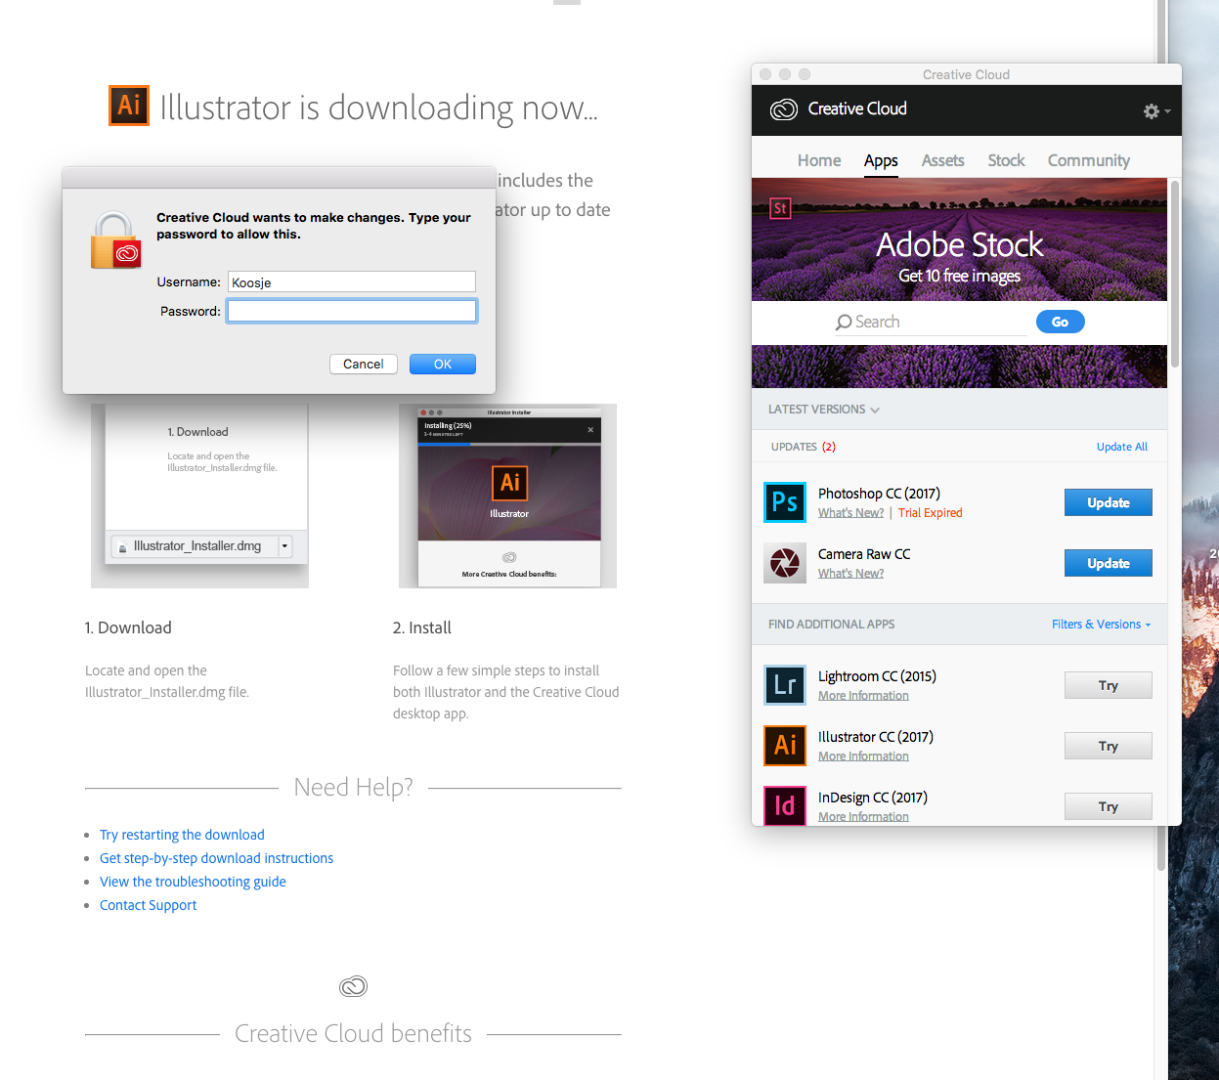Click the Illustrator CC app icon in list

tap(785, 746)
